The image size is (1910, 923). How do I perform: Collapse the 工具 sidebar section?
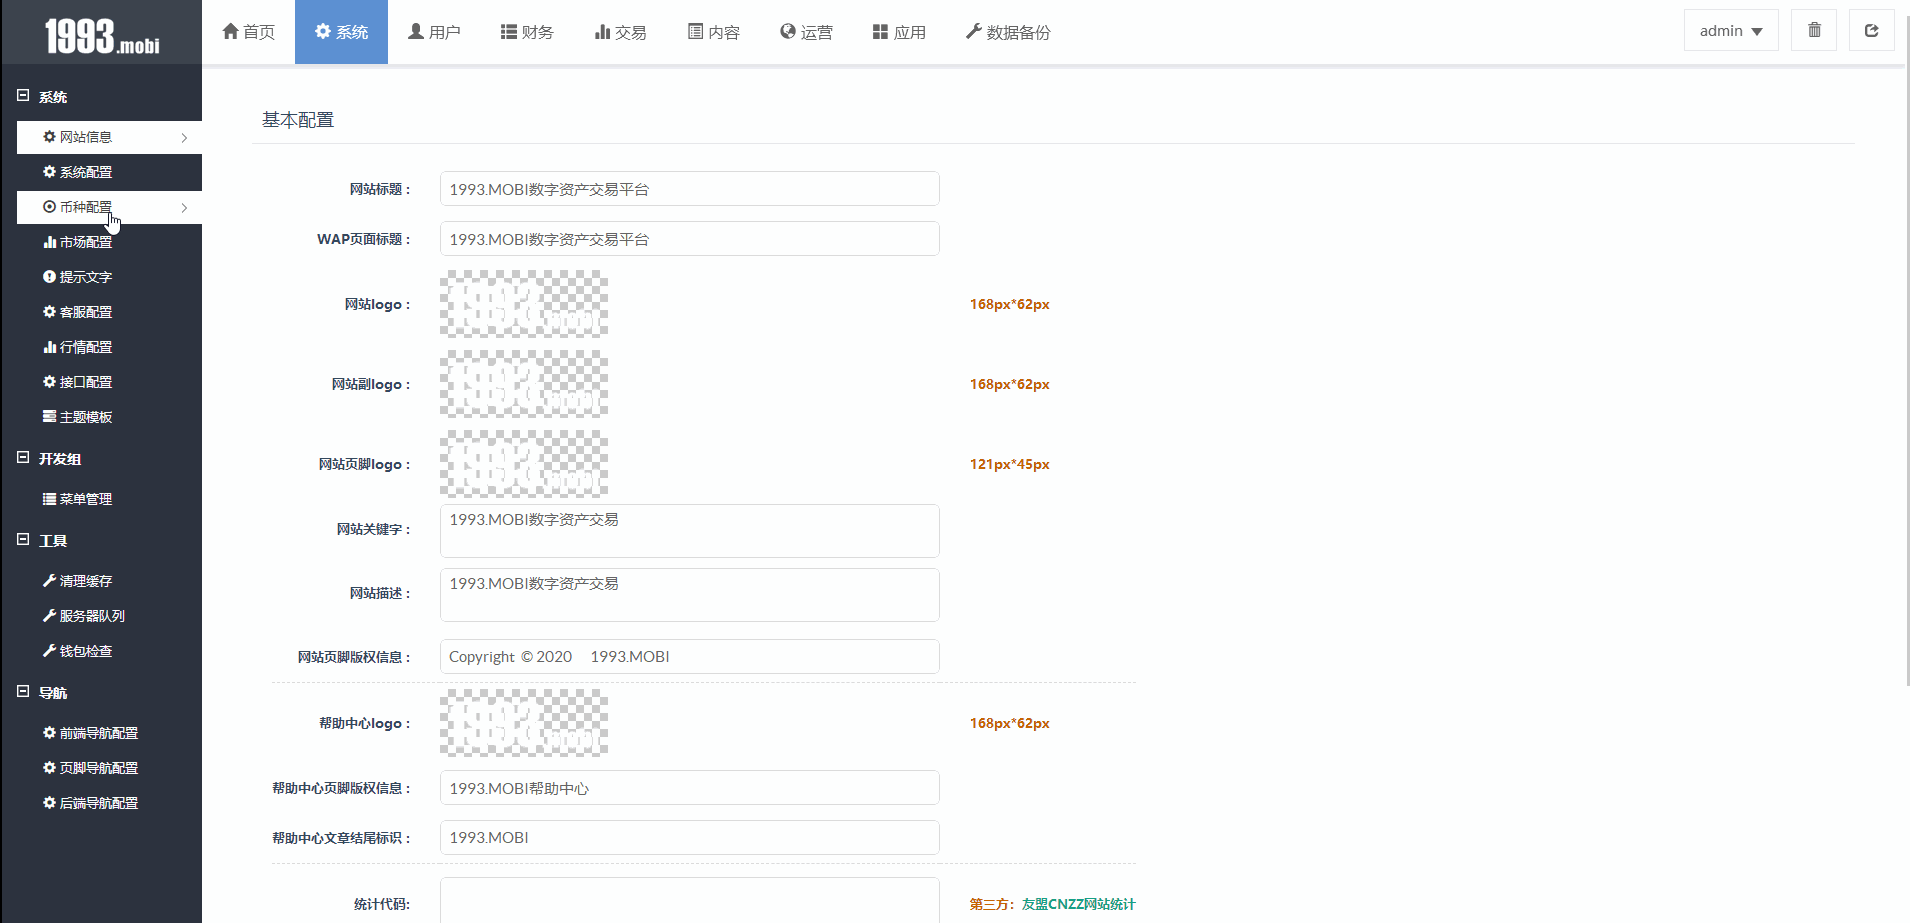click(23, 540)
